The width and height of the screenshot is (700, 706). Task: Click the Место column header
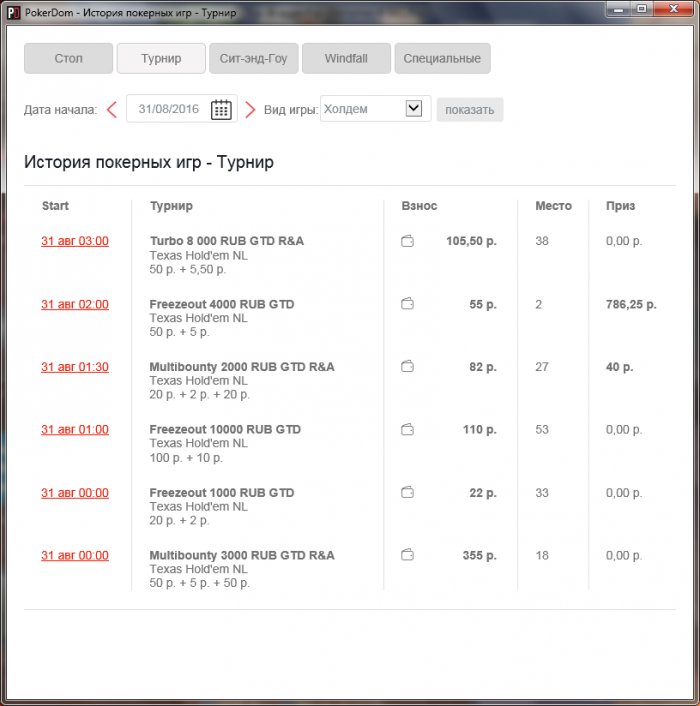coord(553,206)
